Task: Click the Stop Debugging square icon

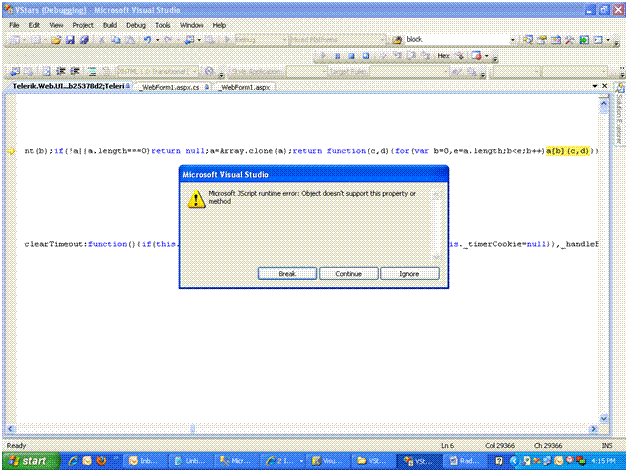Action: pyautogui.click(x=351, y=56)
